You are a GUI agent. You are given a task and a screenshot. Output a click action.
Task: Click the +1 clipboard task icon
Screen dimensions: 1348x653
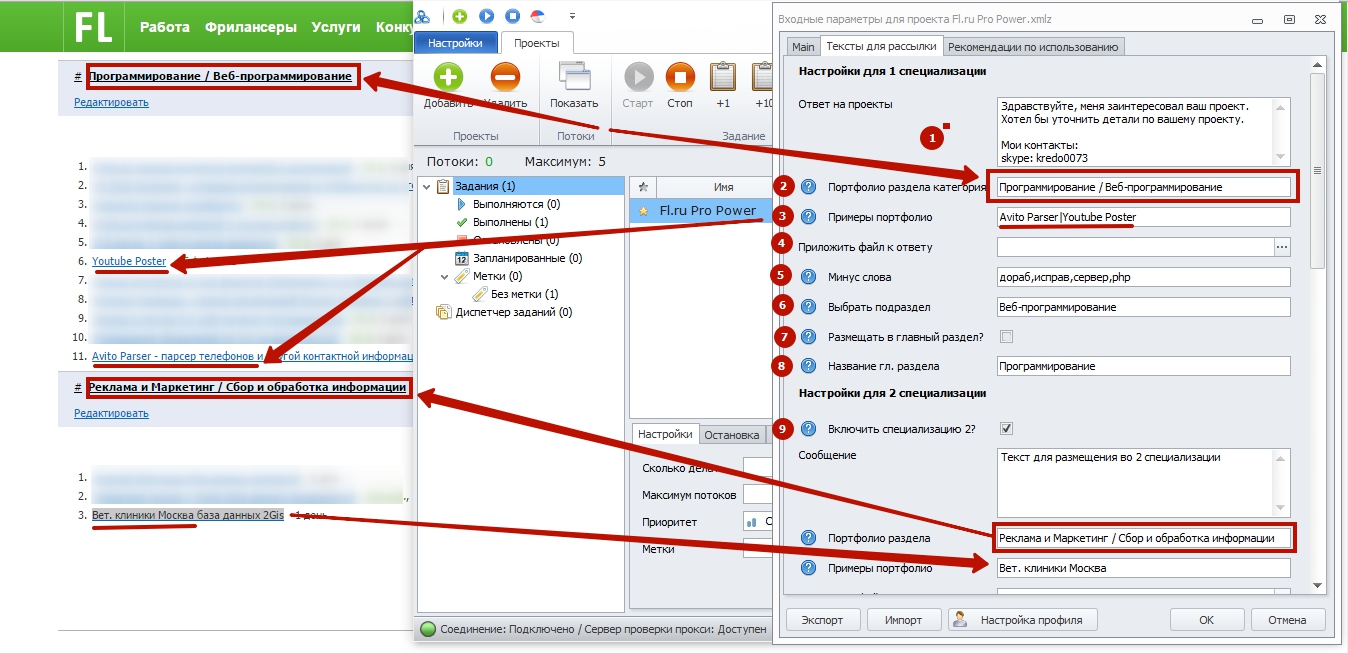click(723, 77)
